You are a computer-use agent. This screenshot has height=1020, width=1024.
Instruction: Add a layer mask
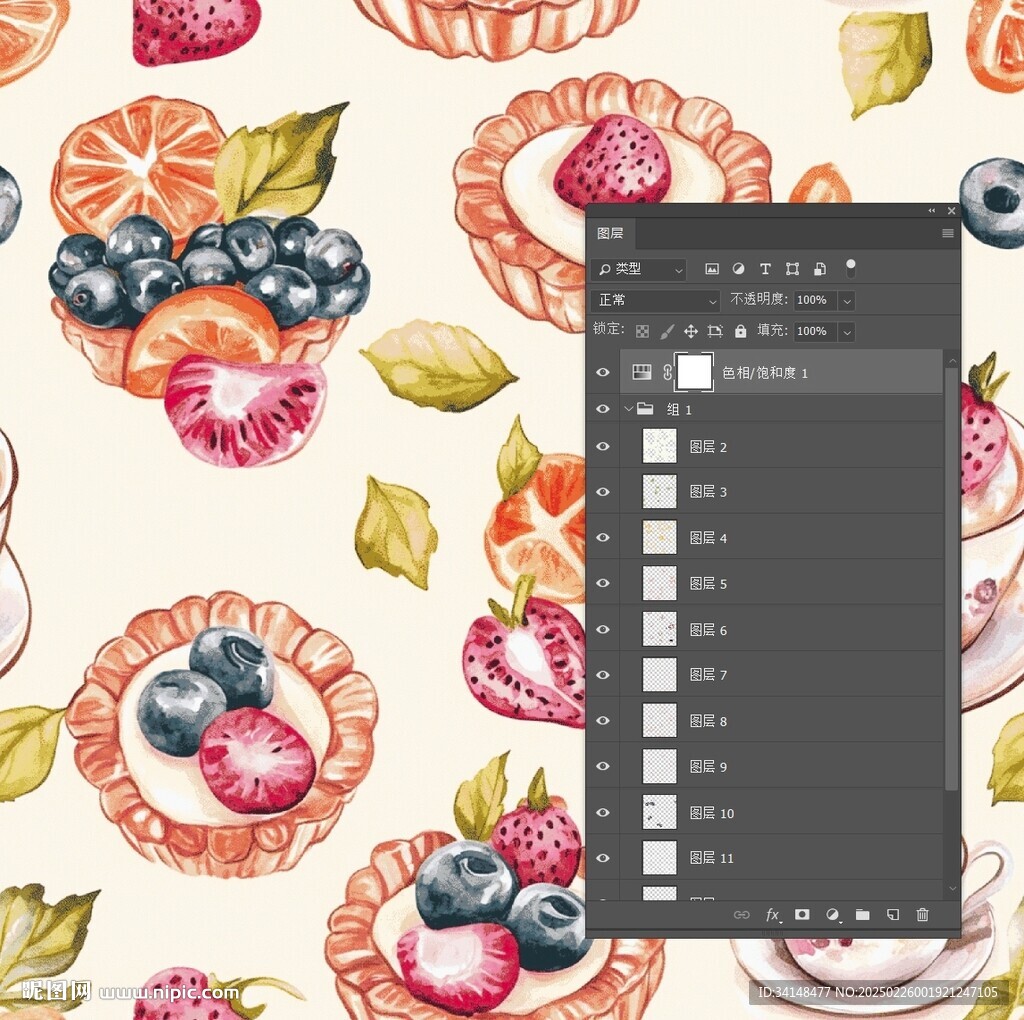[x=802, y=914]
